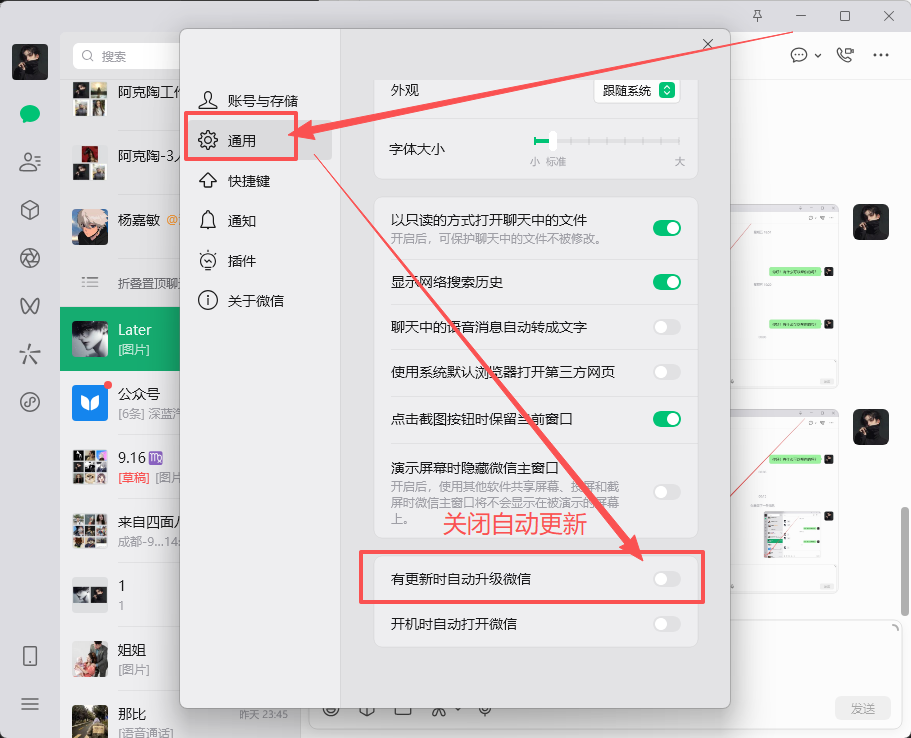Toggle 演示屏幕时隐藏微信主窗口 switch
The width and height of the screenshot is (911, 738).
point(666,492)
